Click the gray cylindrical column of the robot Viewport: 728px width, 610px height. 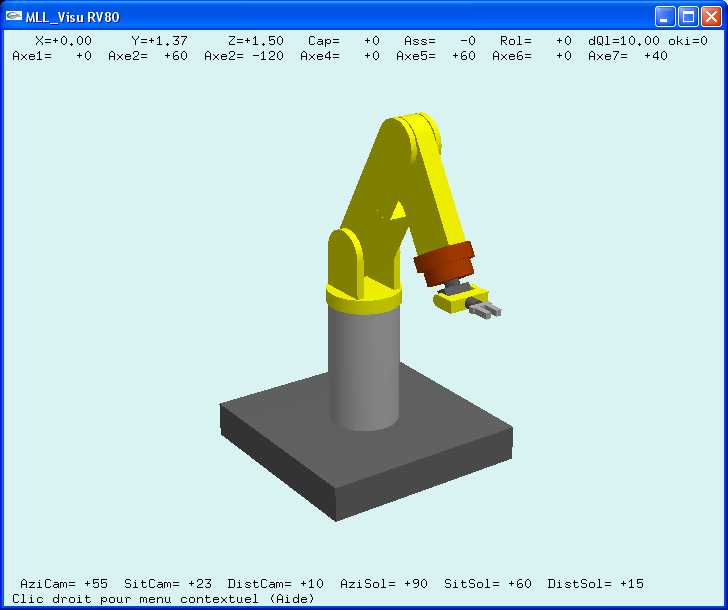pos(365,370)
